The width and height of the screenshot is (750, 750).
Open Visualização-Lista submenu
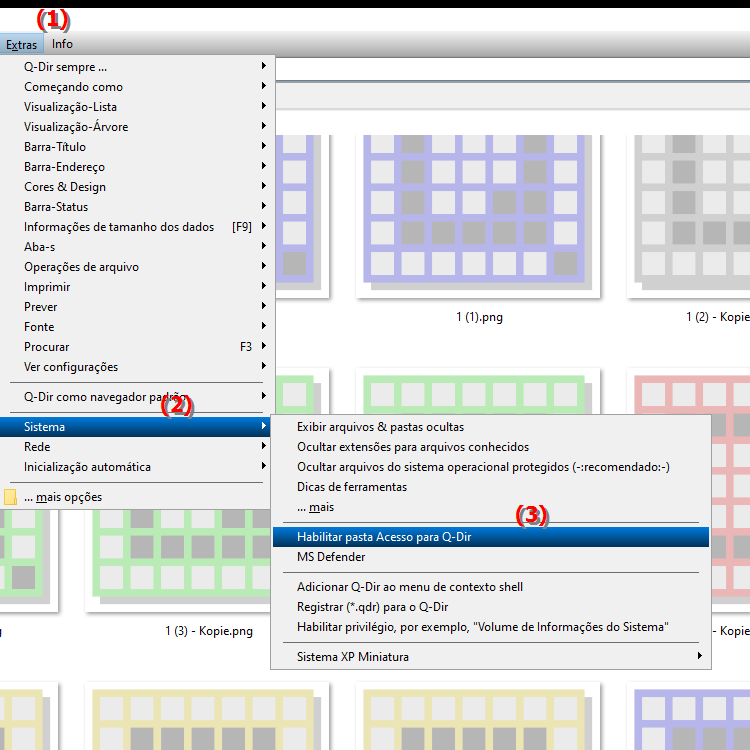(x=137, y=107)
